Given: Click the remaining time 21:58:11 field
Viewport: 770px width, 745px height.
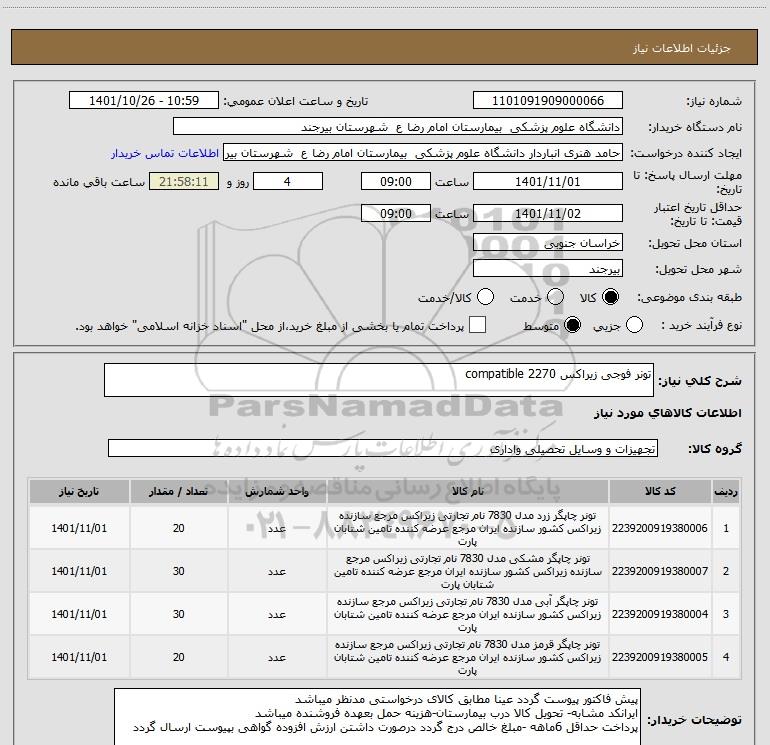Looking at the screenshot, I should click(x=184, y=182).
